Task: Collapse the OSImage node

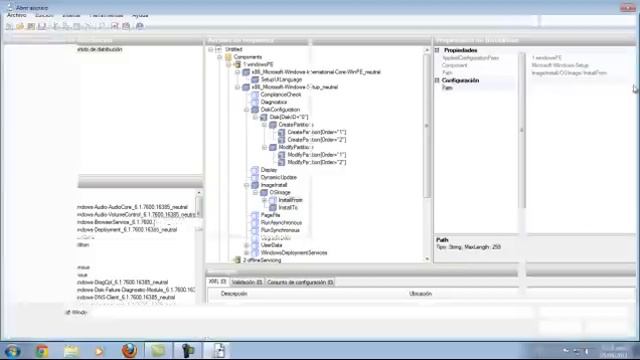Action: (x=256, y=193)
